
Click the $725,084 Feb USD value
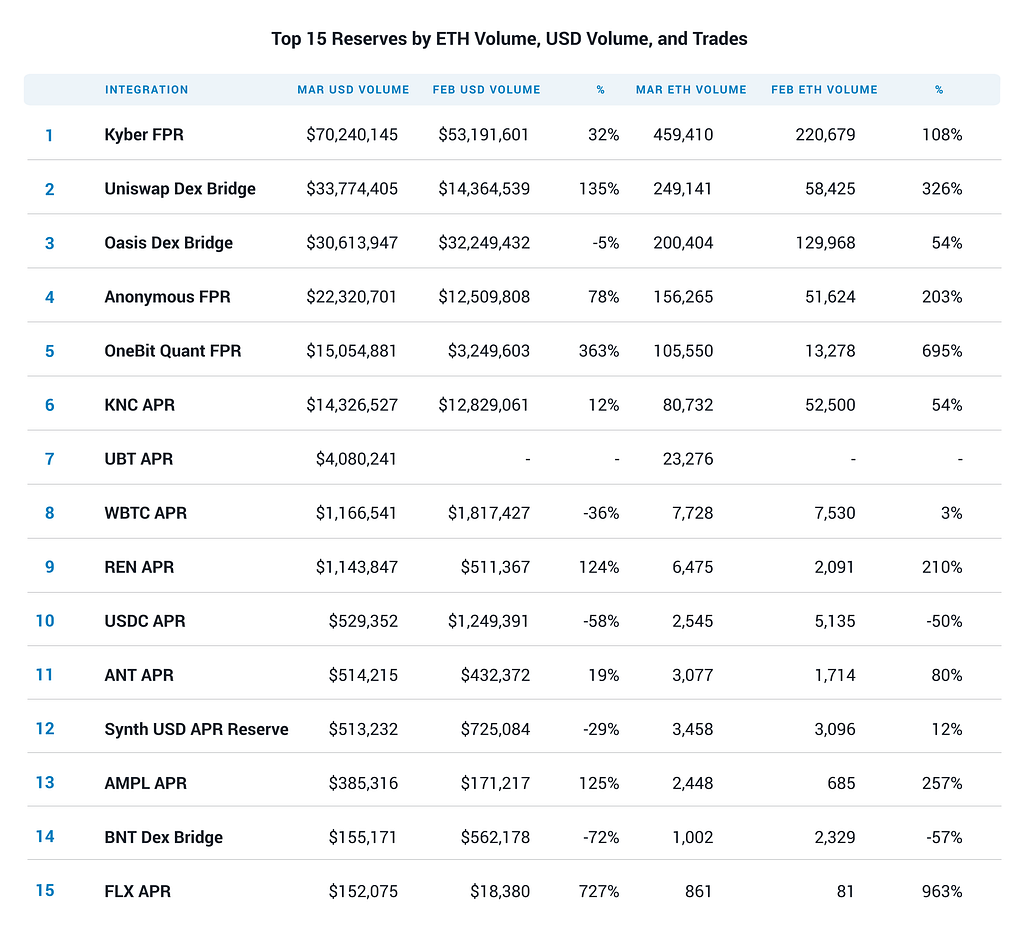click(495, 729)
